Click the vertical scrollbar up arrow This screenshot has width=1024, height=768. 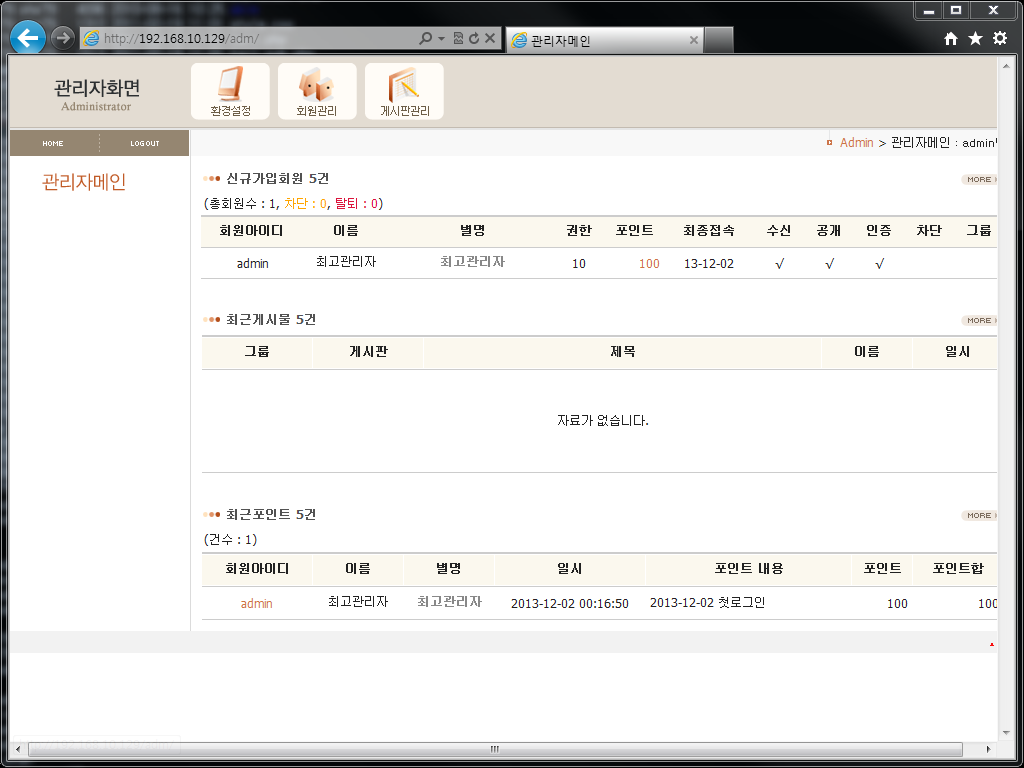coord(1005,65)
